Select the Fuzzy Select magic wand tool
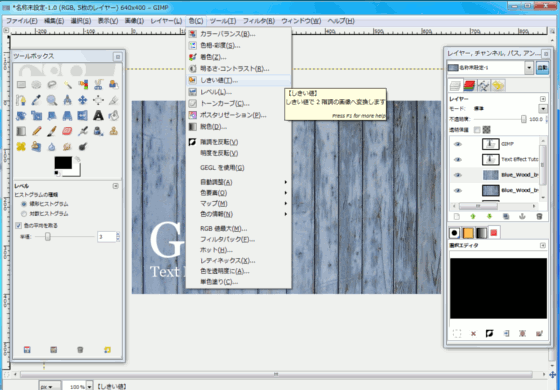This screenshot has width=560, height=390. (68, 85)
